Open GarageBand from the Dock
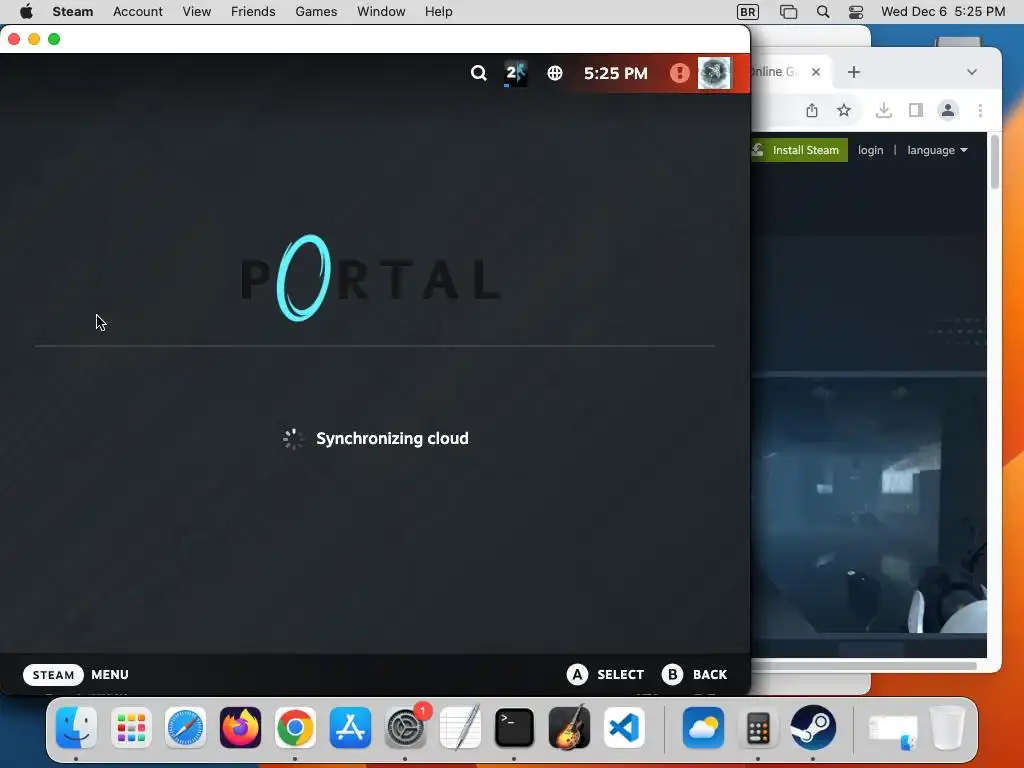Image resolution: width=1024 pixels, height=768 pixels. (569, 728)
